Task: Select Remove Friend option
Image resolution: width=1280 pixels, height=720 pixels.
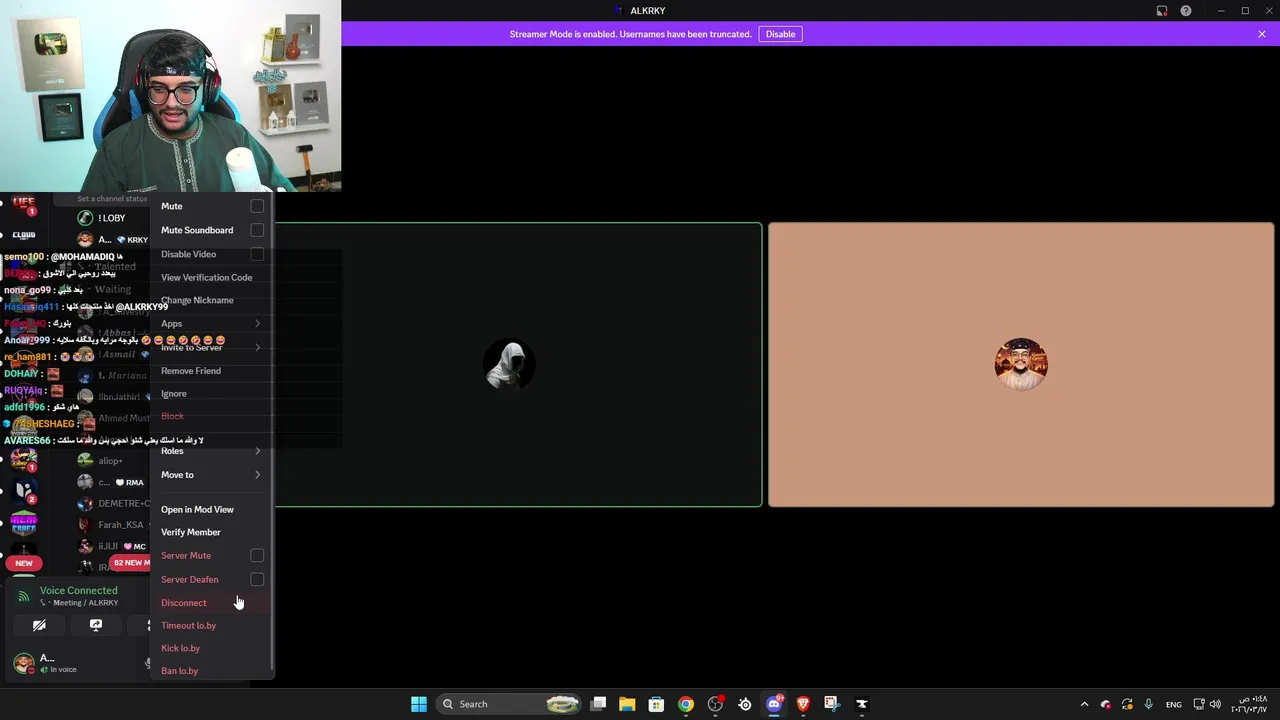Action: click(x=211, y=371)
